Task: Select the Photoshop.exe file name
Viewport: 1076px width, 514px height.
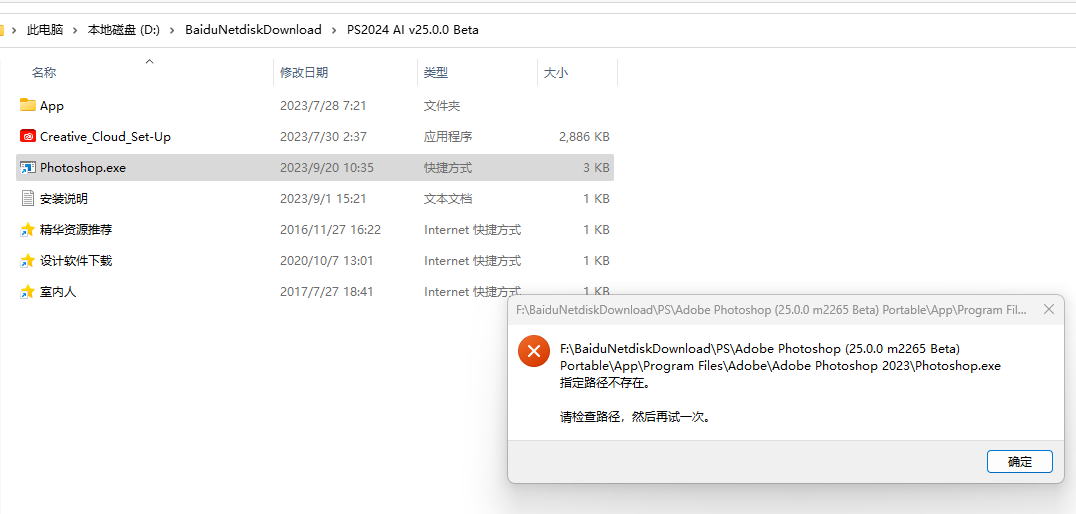Action: (82, 167)
